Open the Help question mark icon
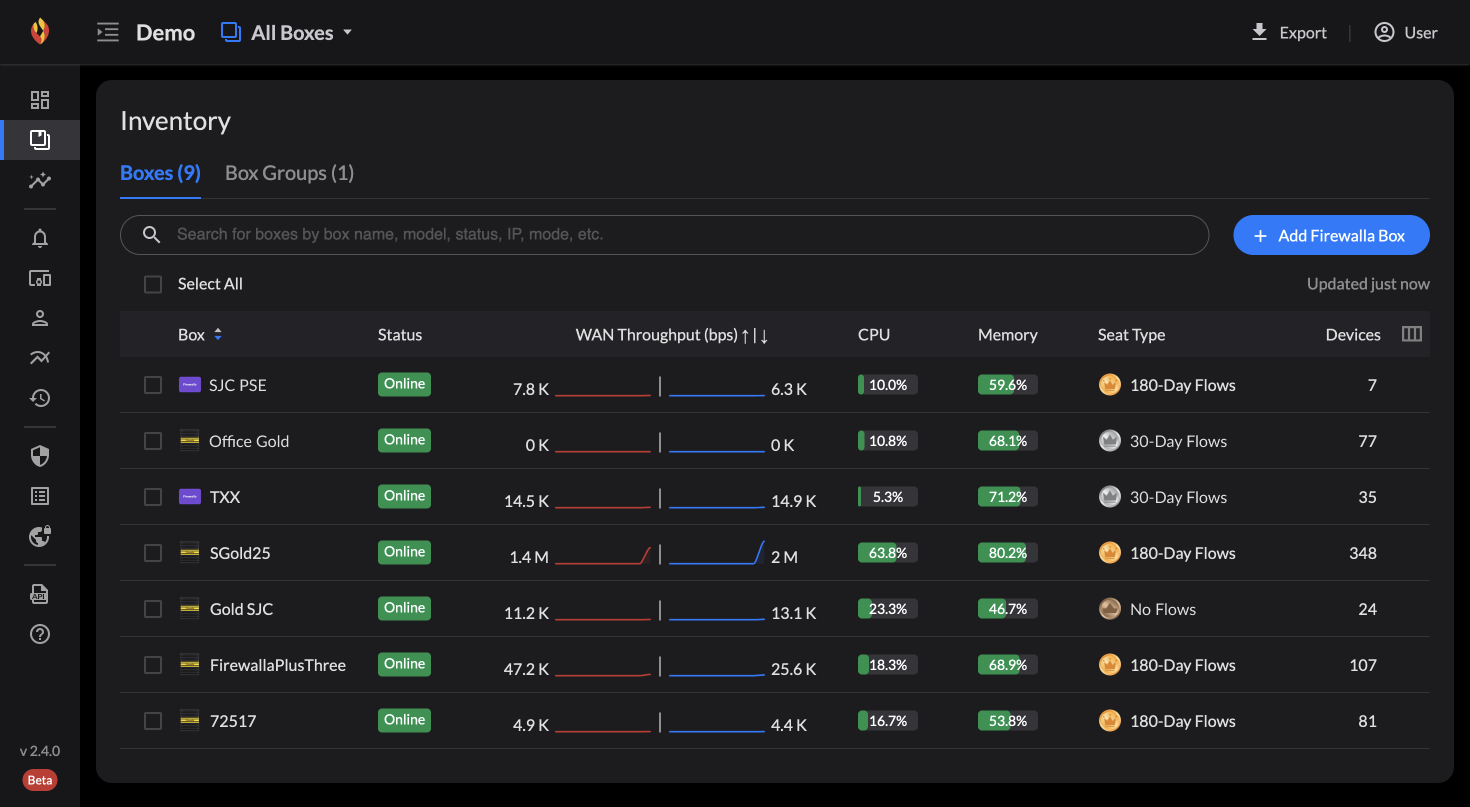 (x=40, y=634)
